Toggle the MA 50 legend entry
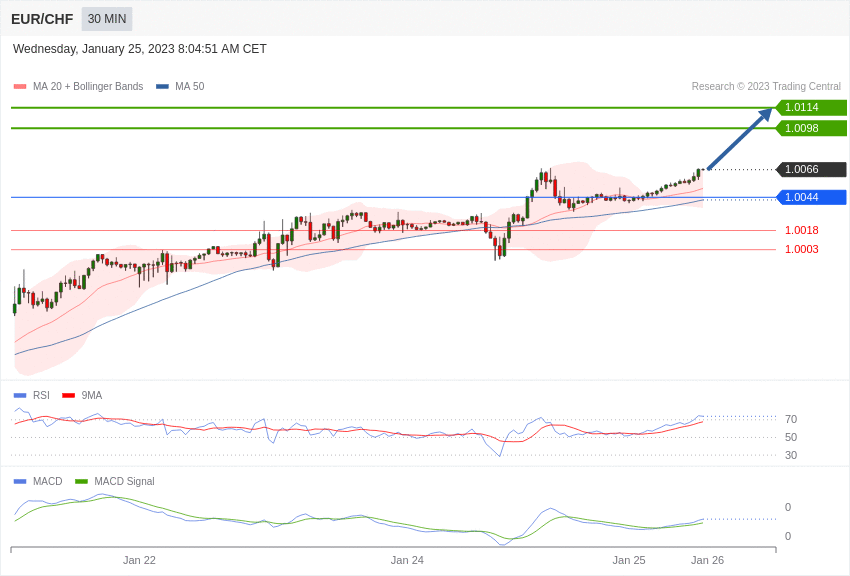The width and height of the screenshot is (850, 576). (x=189, y=87)
